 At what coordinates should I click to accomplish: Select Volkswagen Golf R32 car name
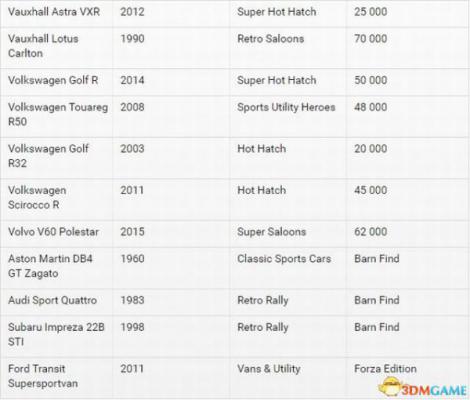48,156
